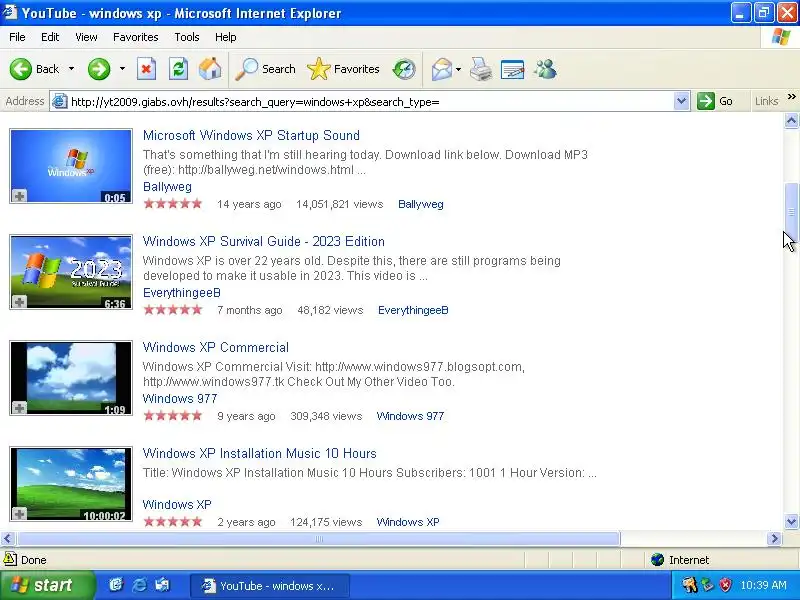
Task: Click the vertical scrollbar down arrow
Action: (x=791, y=522)
